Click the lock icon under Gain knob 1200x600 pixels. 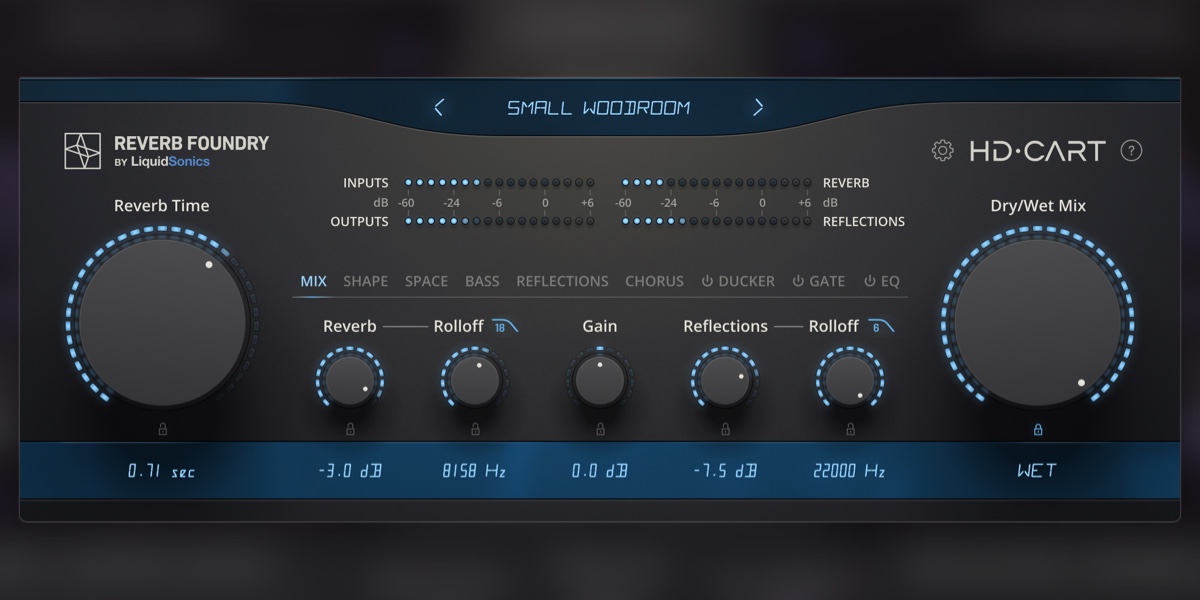[600, 430]
